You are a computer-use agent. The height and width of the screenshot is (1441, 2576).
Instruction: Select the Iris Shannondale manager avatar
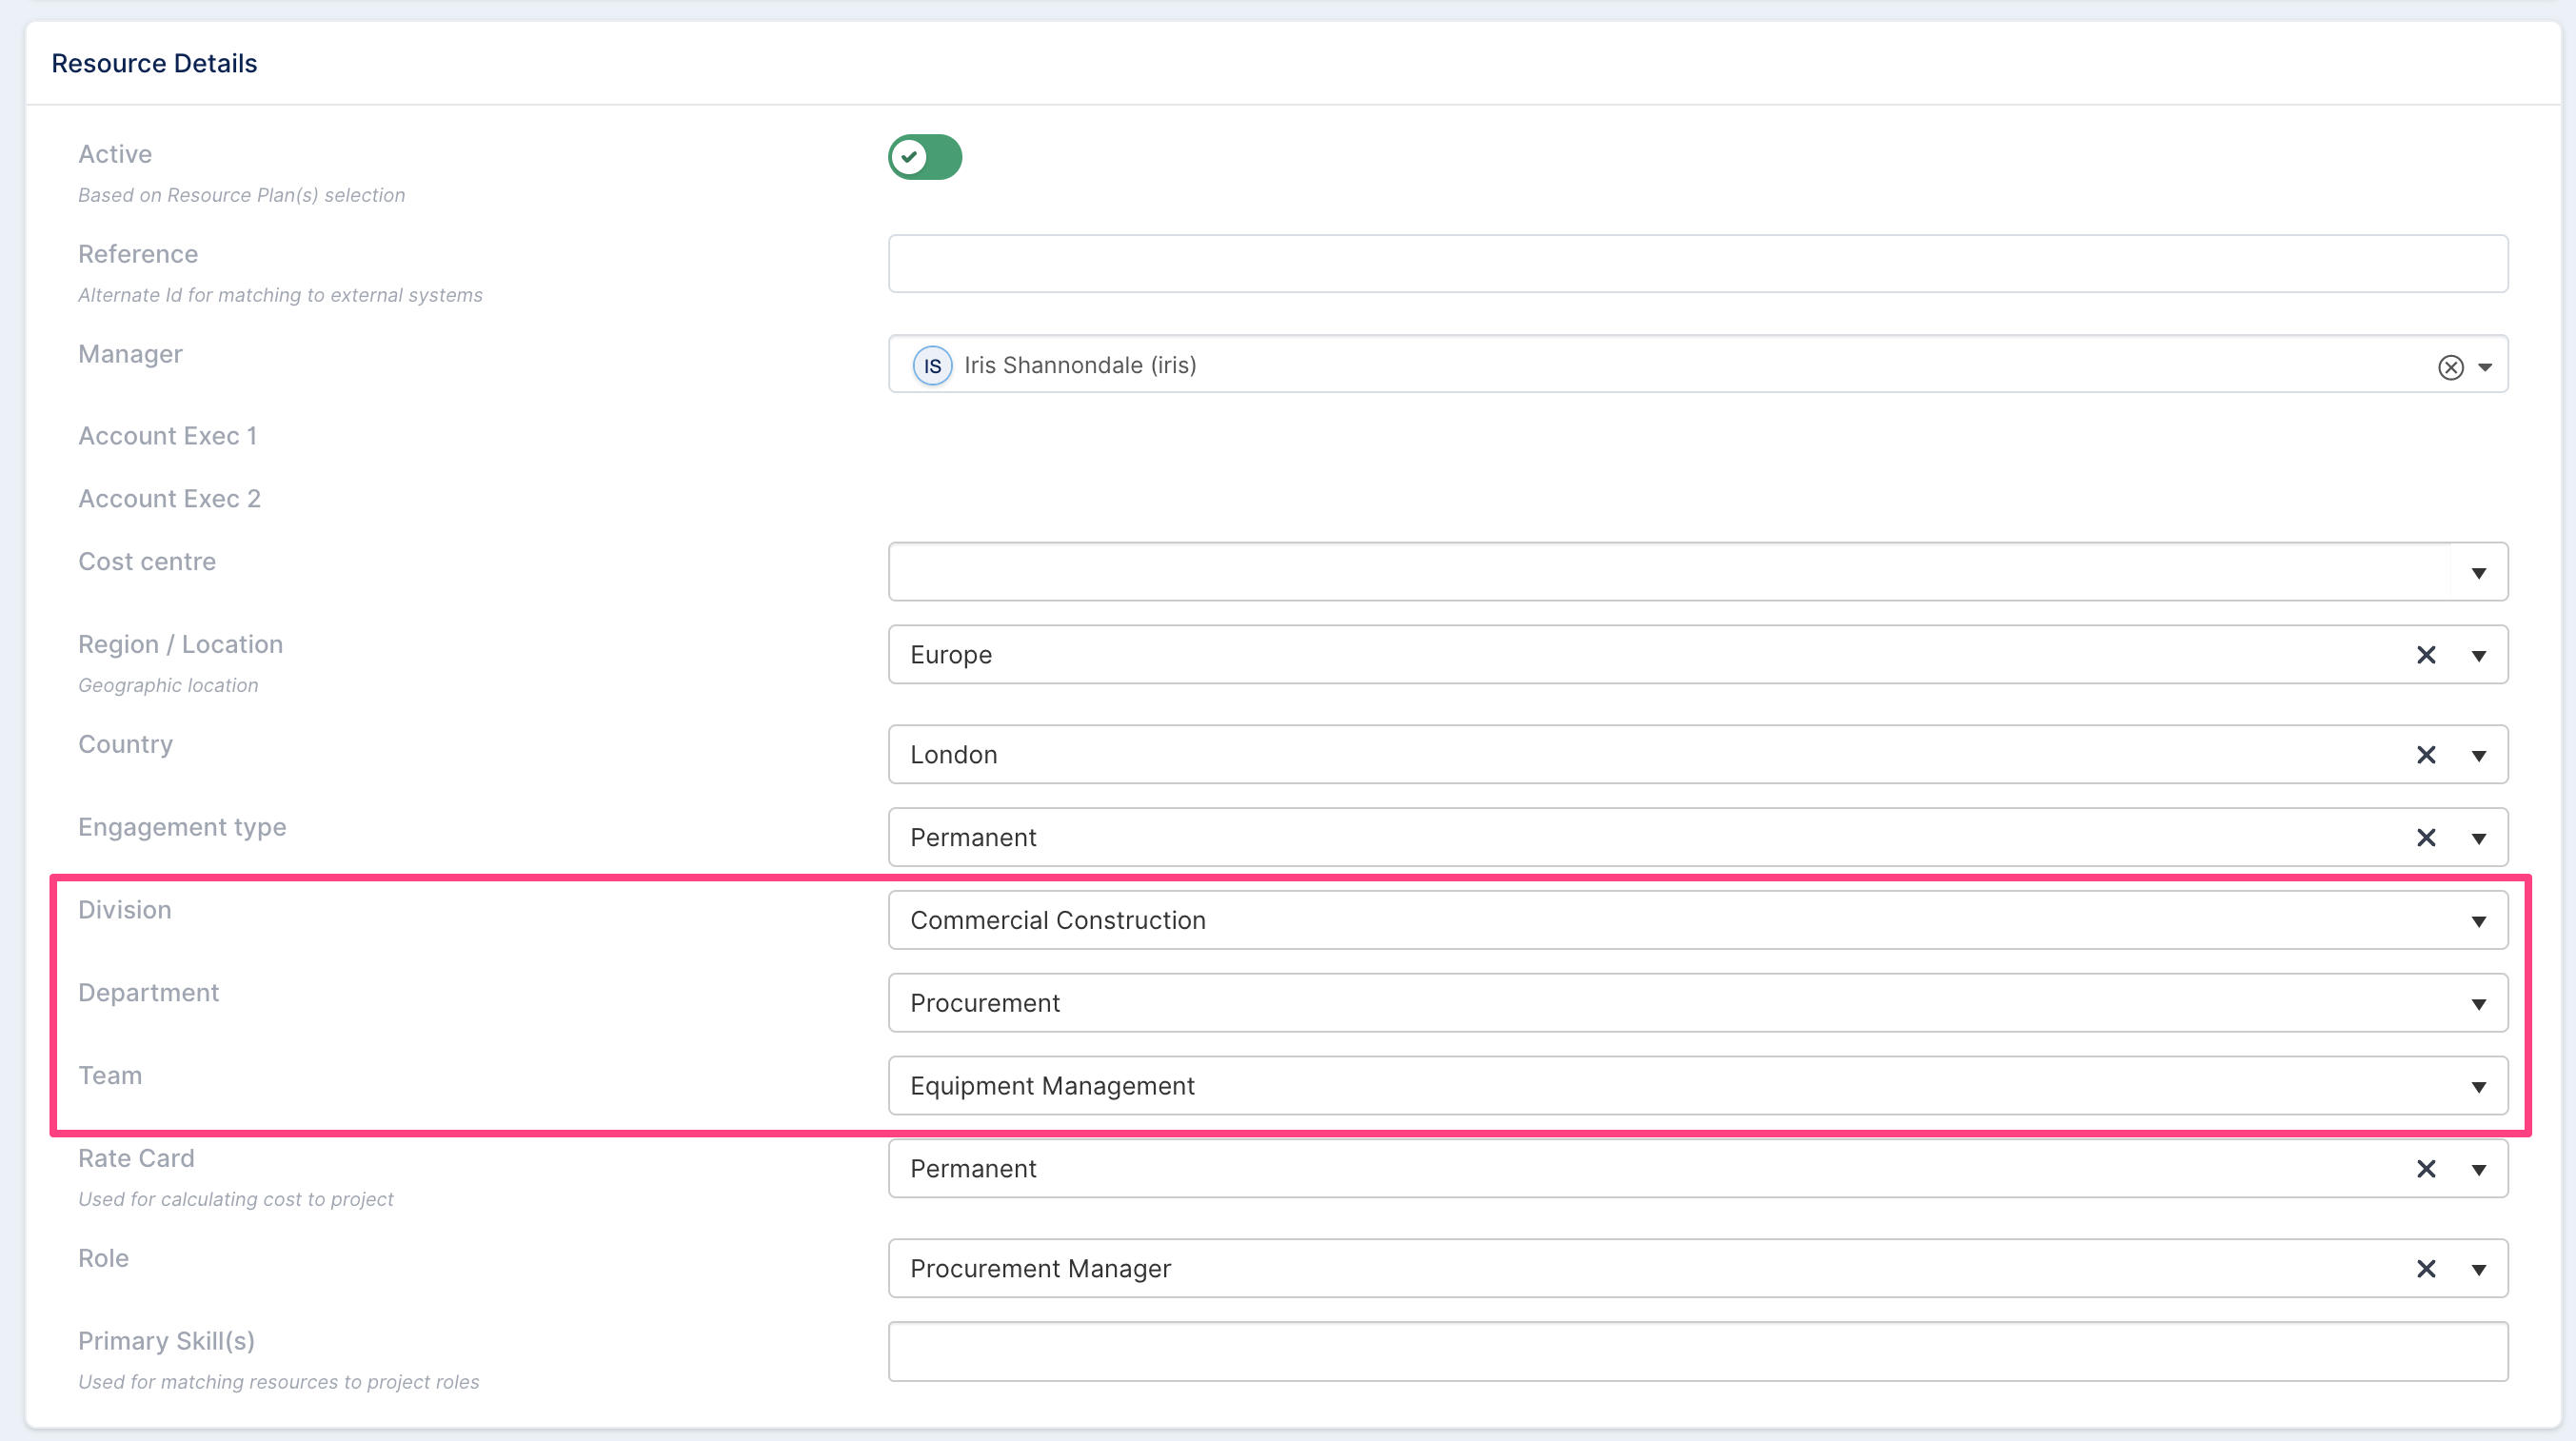point(932,365)
